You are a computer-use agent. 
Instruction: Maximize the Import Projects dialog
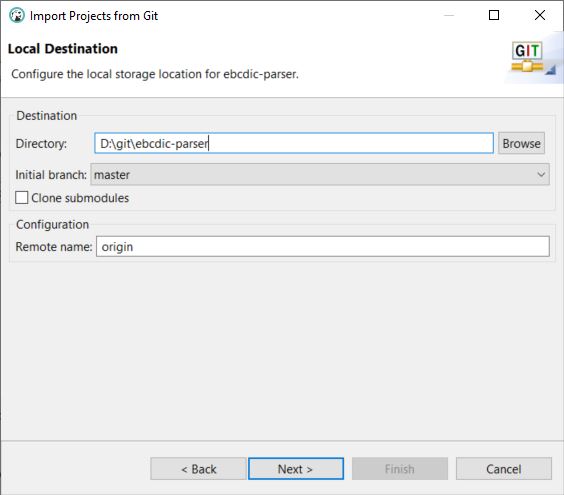pyautogui.click(x=494, y=15)
